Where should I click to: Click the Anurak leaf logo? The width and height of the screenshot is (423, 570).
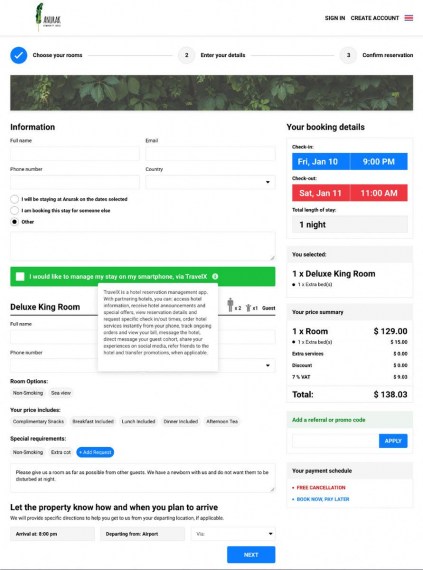click(48, 17)
